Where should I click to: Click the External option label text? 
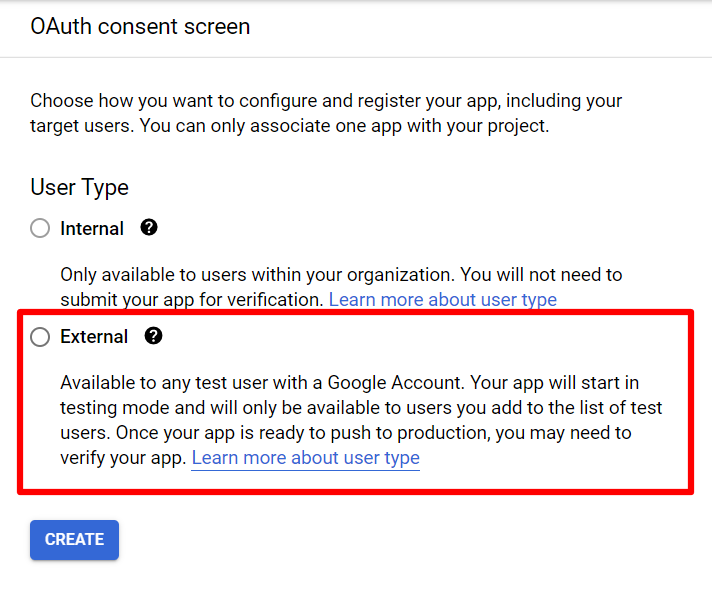[94, 337]
